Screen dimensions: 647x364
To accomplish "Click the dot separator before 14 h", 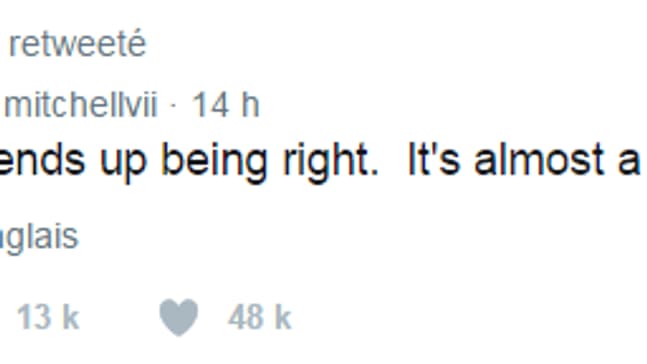I will coord(174,106).
